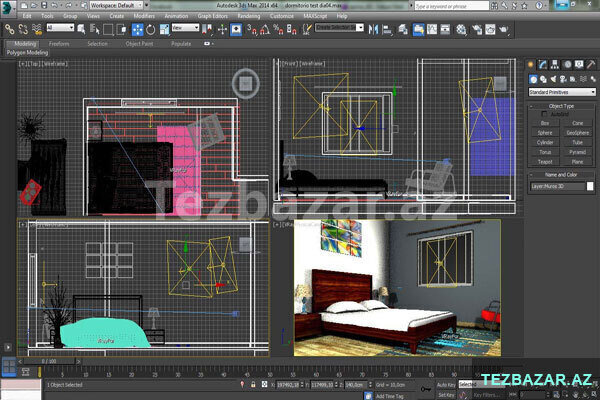Image resolution: width=600 pixels, height=400 pixels.
Task: Click Edit Named Selection Sets icon
Action: [307, 29]
